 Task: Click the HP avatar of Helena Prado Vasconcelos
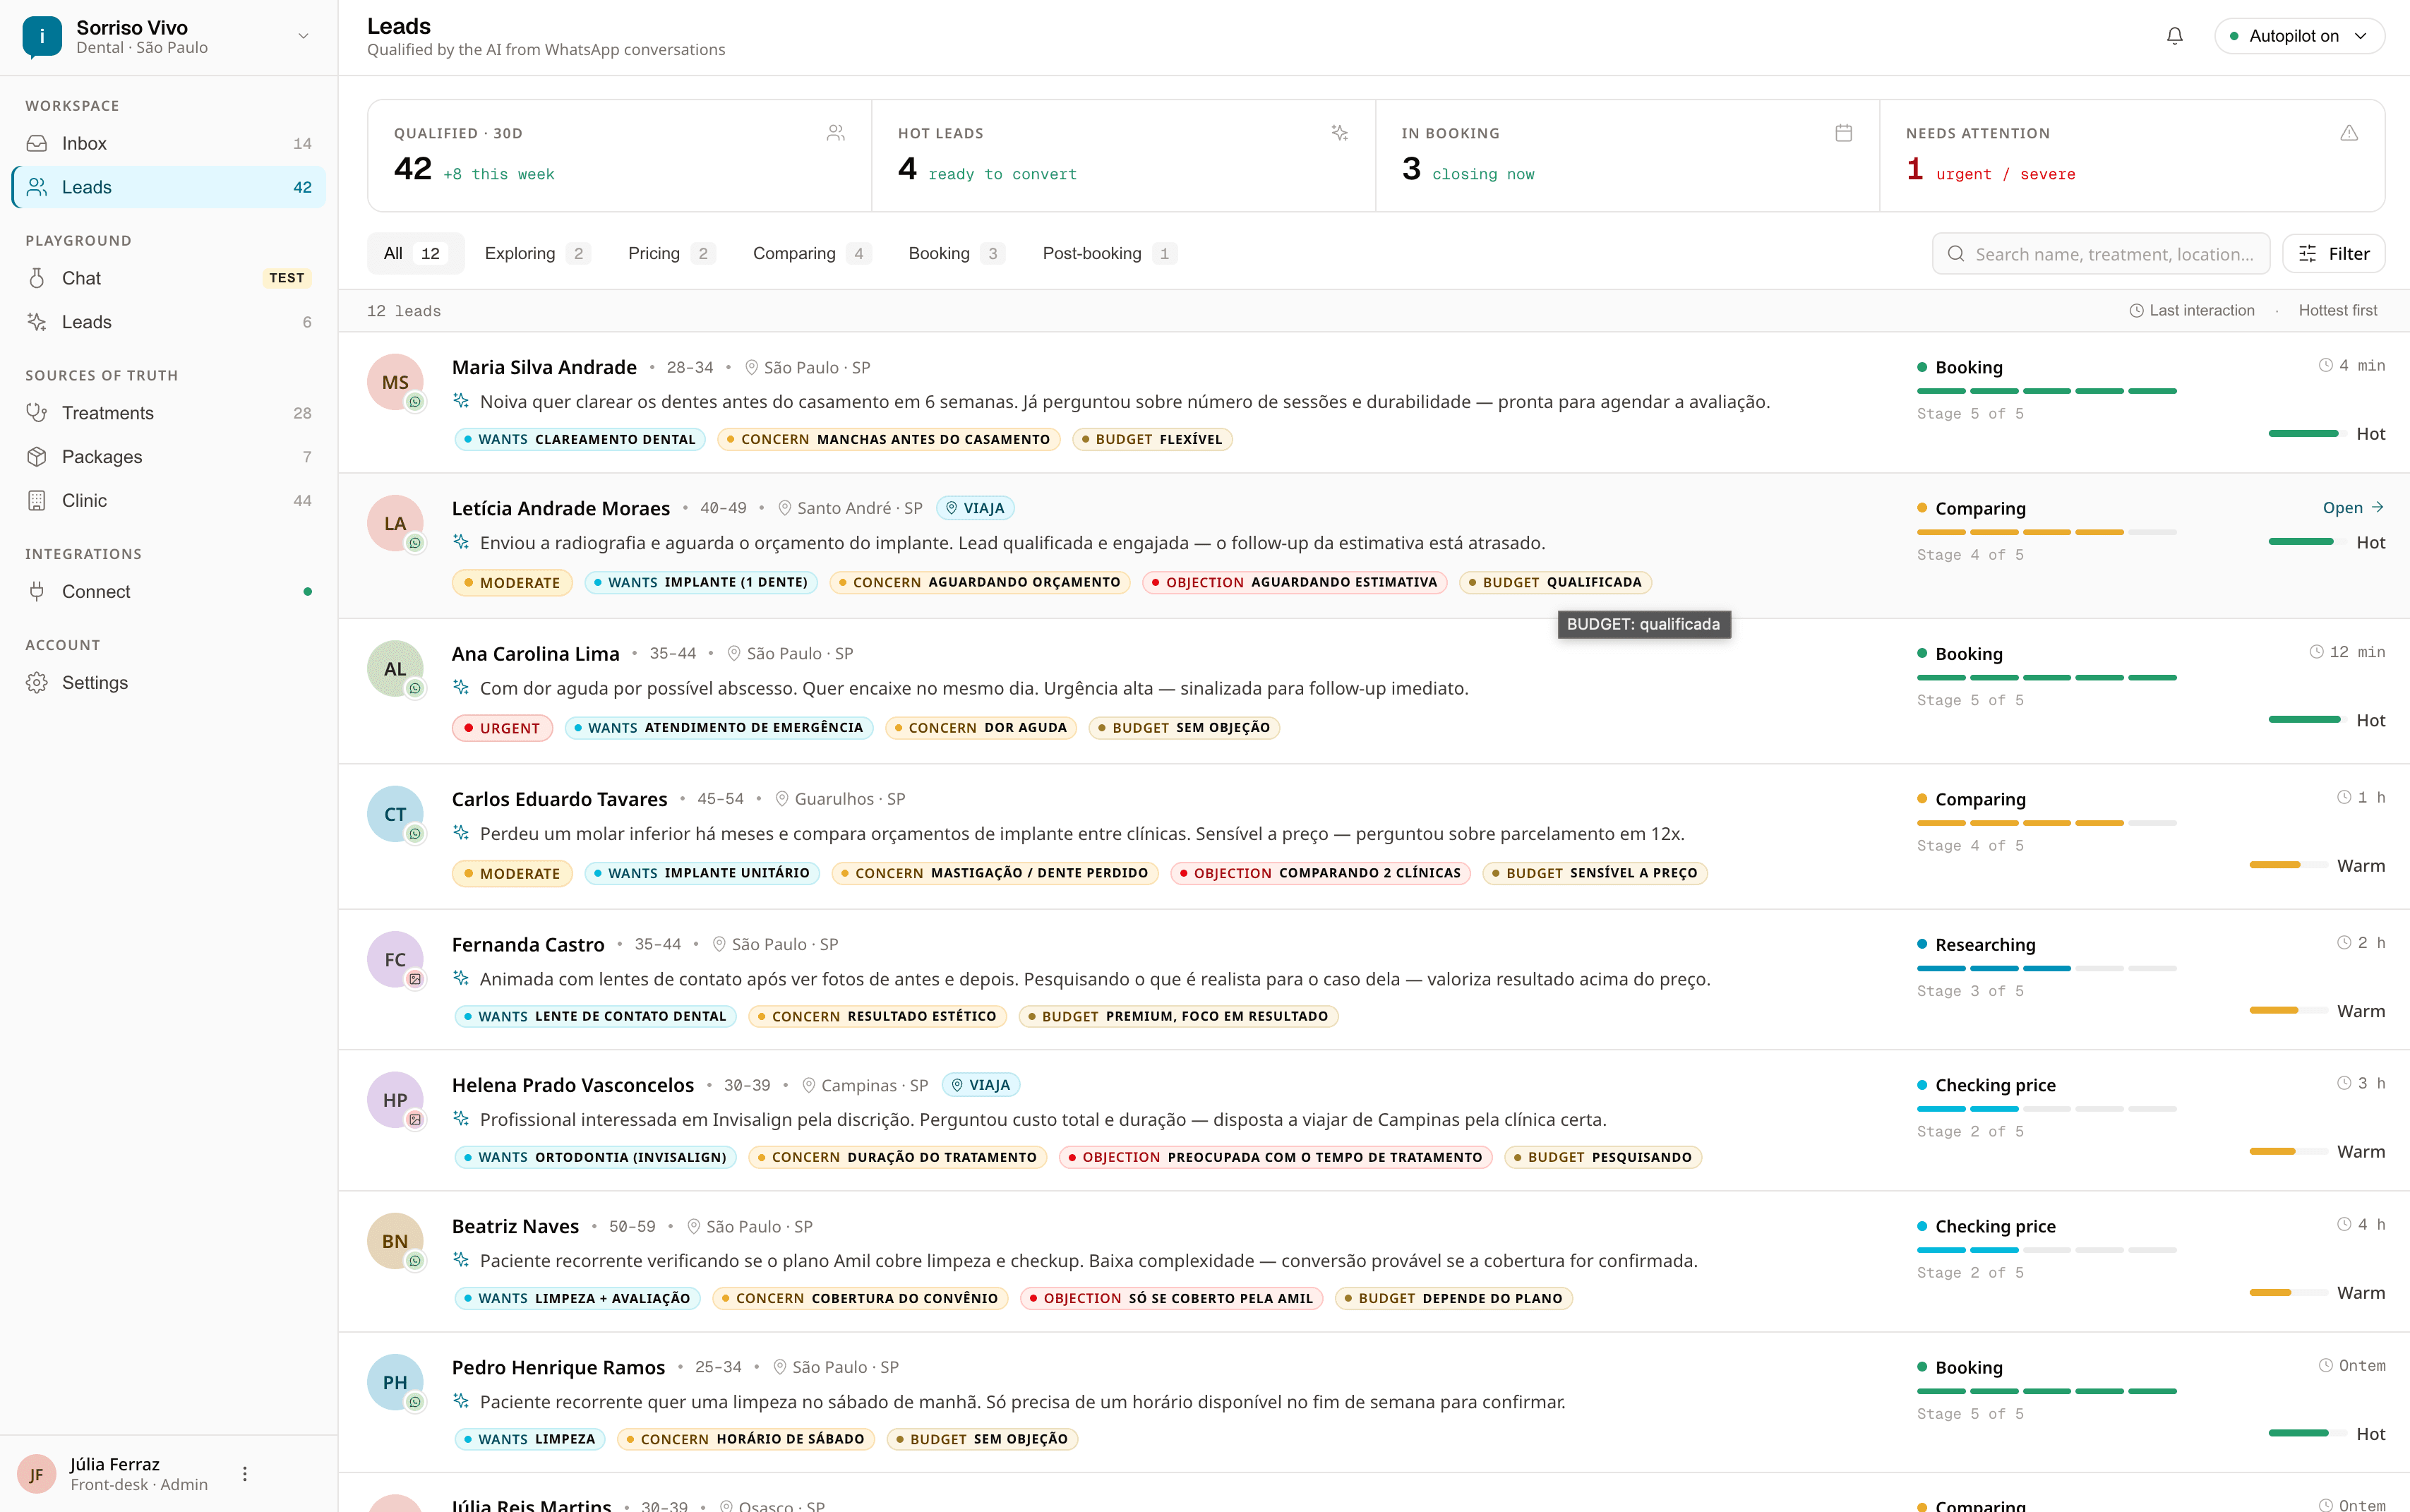(x=395, y=1100)
